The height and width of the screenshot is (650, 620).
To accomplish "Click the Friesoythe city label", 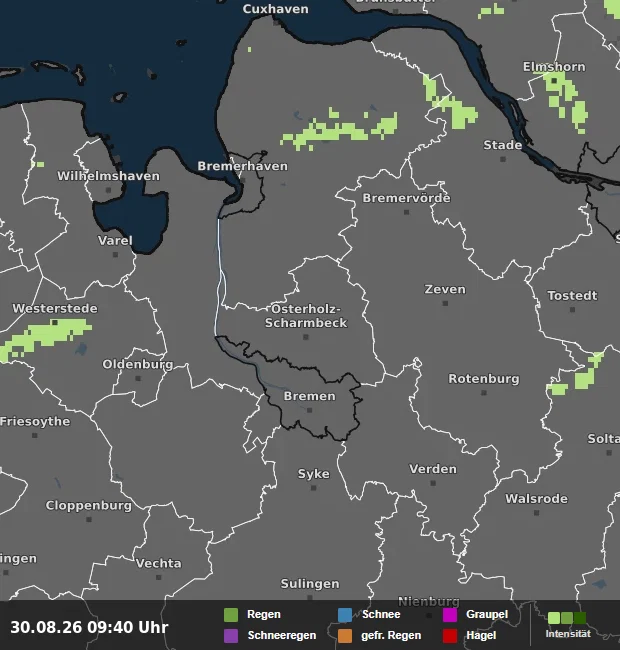I will click(35, 422).
